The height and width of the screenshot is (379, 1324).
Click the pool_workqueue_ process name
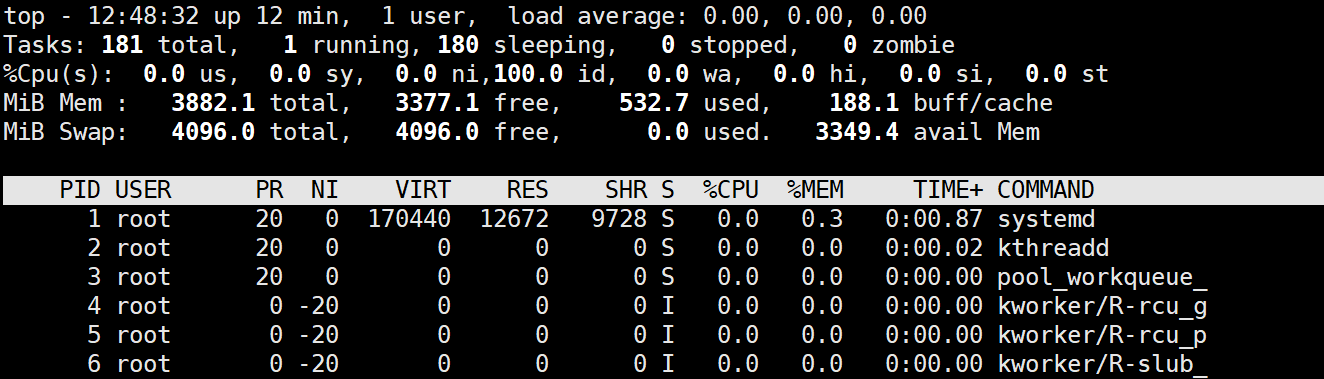pyautogui.click(x=1102, y=277)
